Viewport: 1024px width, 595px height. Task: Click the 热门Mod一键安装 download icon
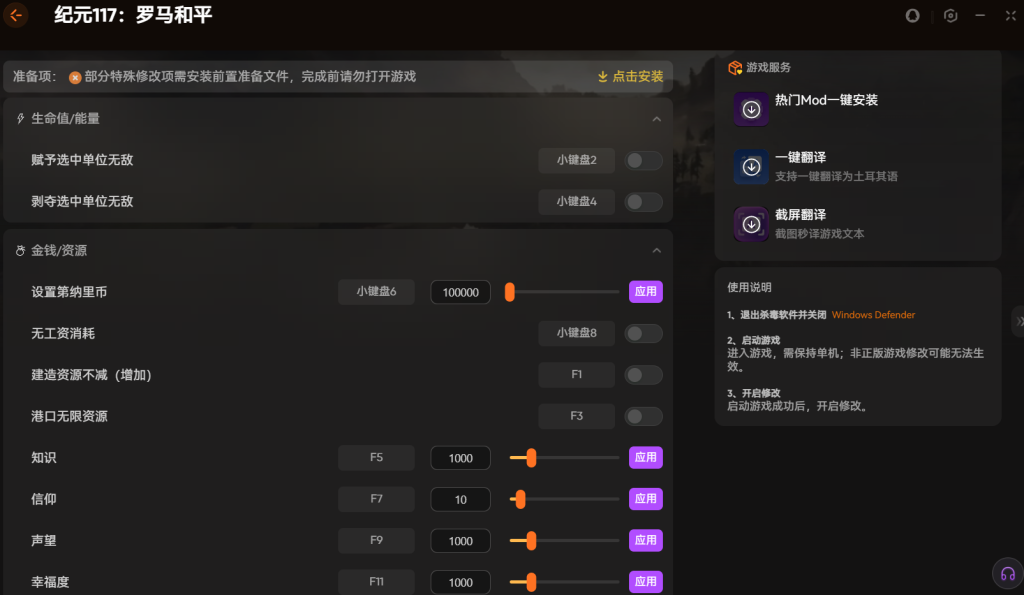tap(751, 109)
